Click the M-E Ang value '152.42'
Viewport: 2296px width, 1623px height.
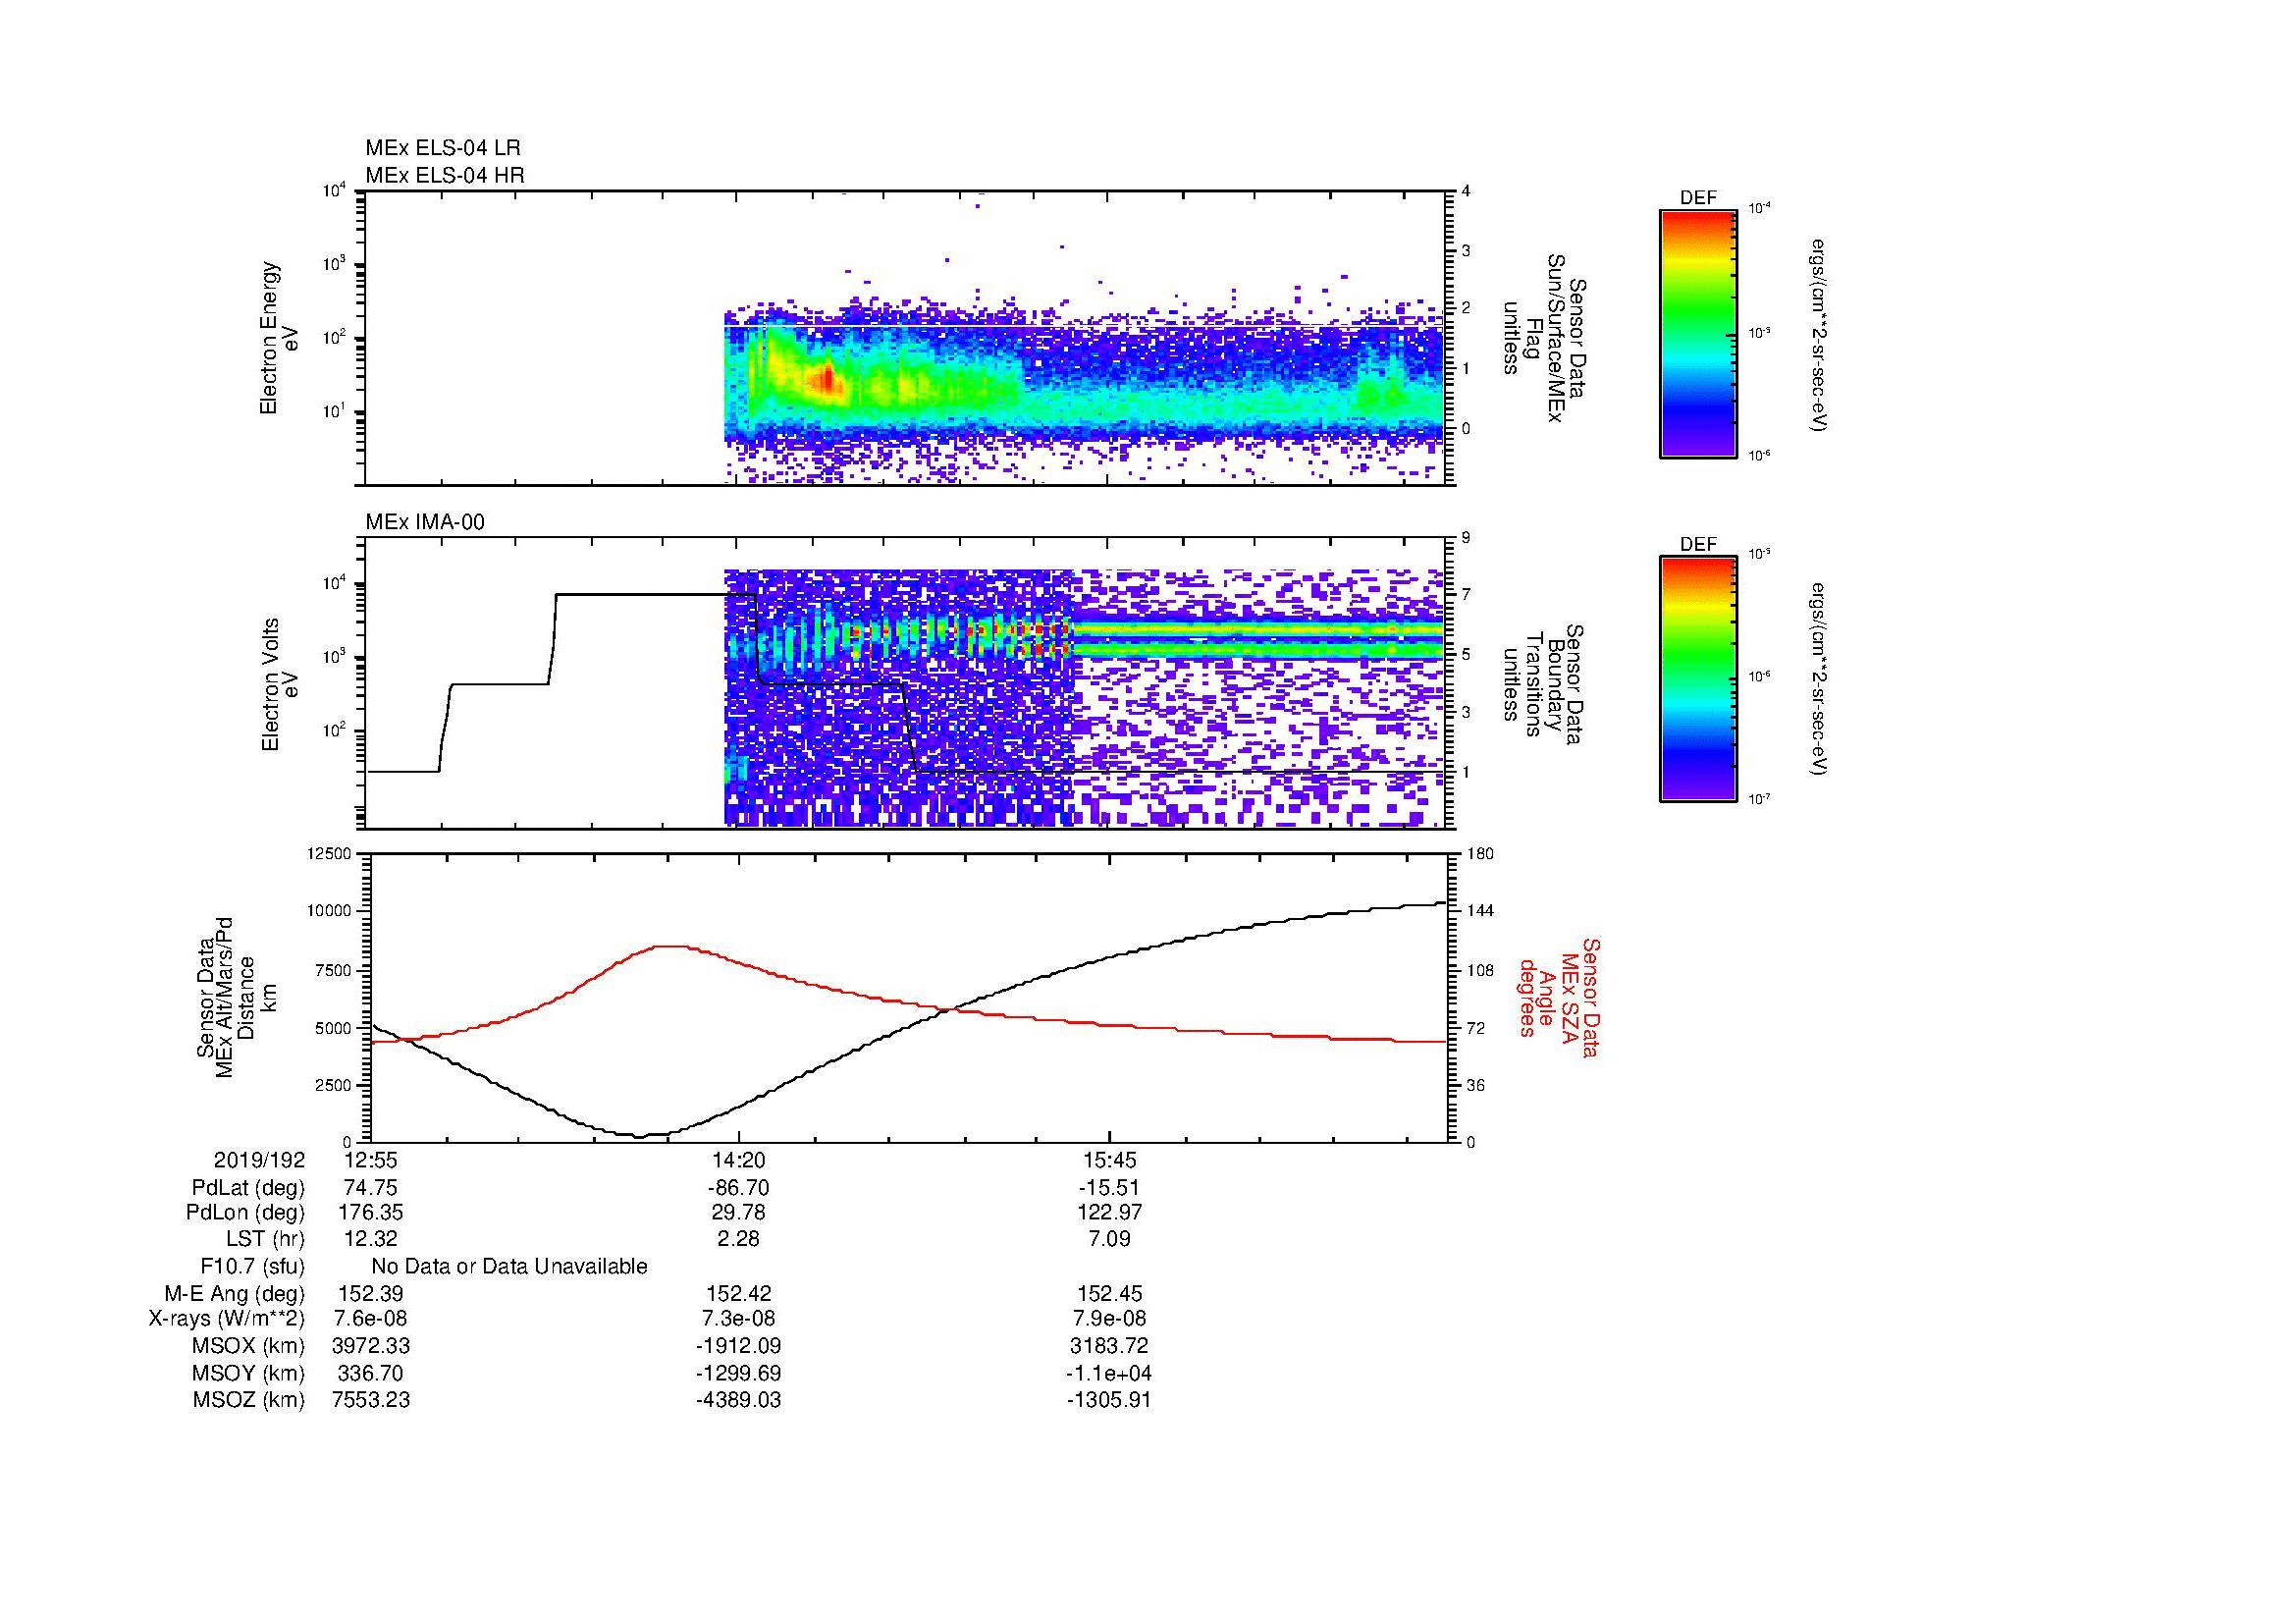[x=738, y=1294]
